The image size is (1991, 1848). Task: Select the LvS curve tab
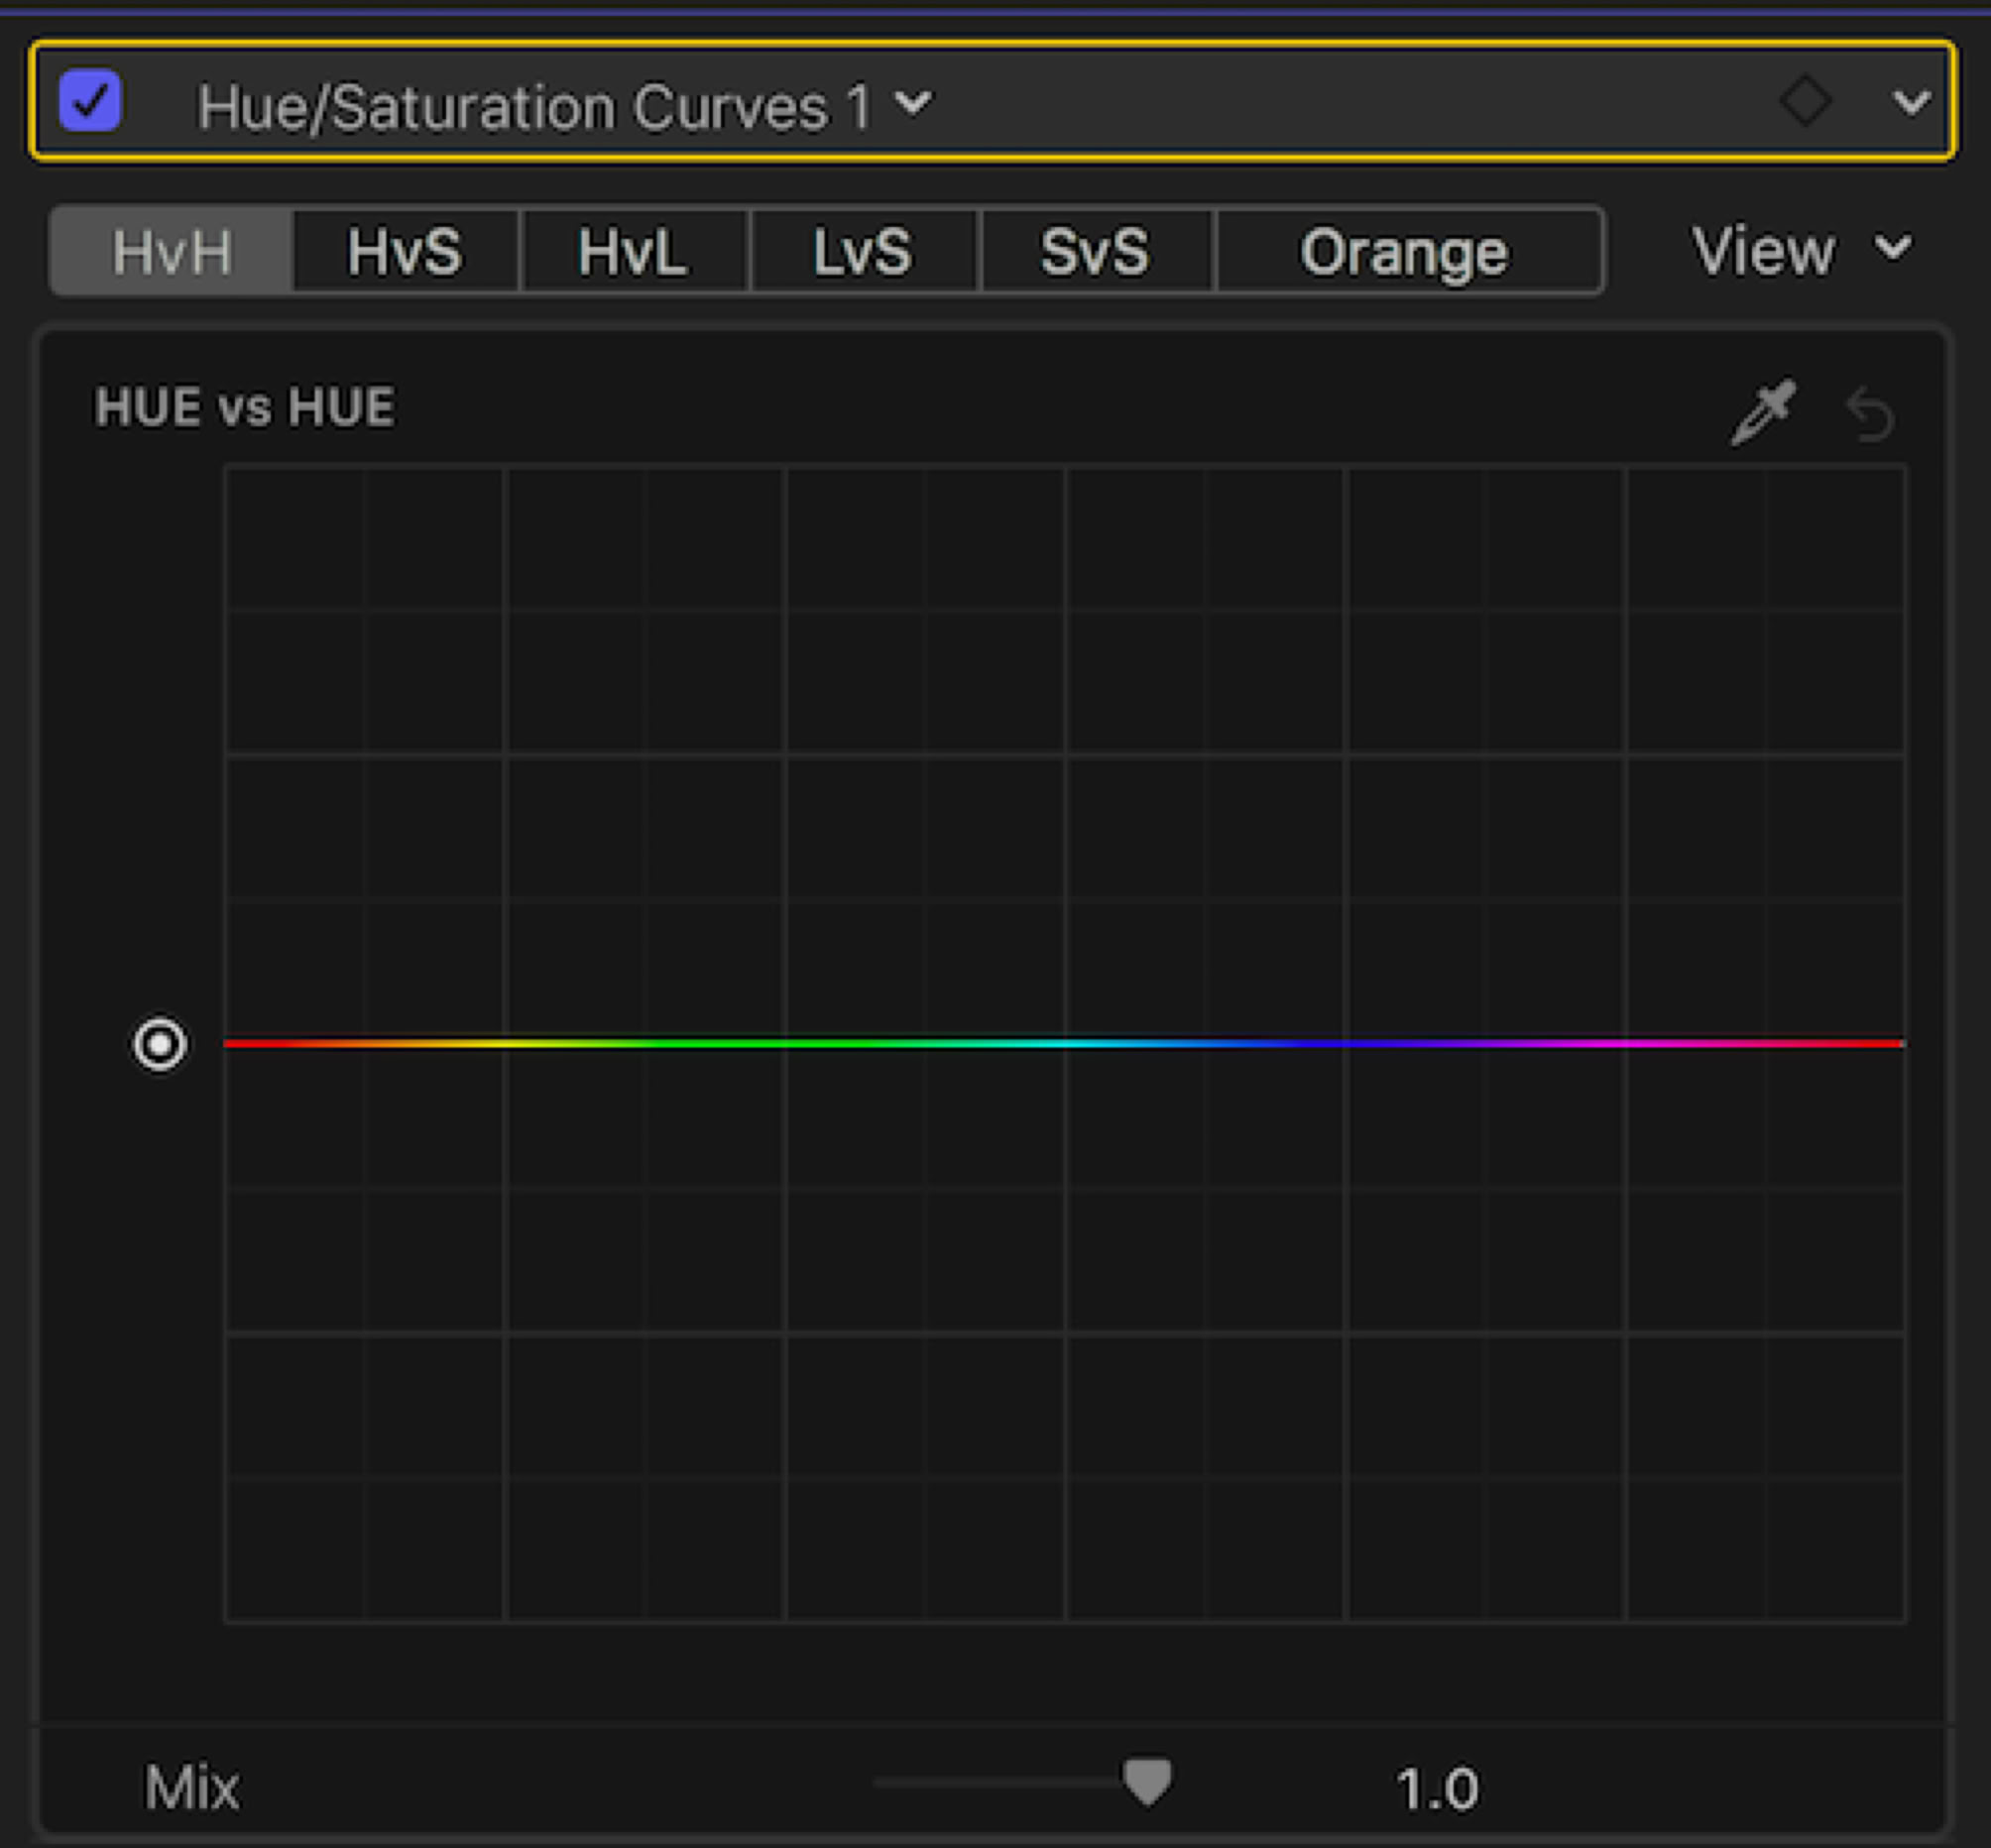pos(862,251)
